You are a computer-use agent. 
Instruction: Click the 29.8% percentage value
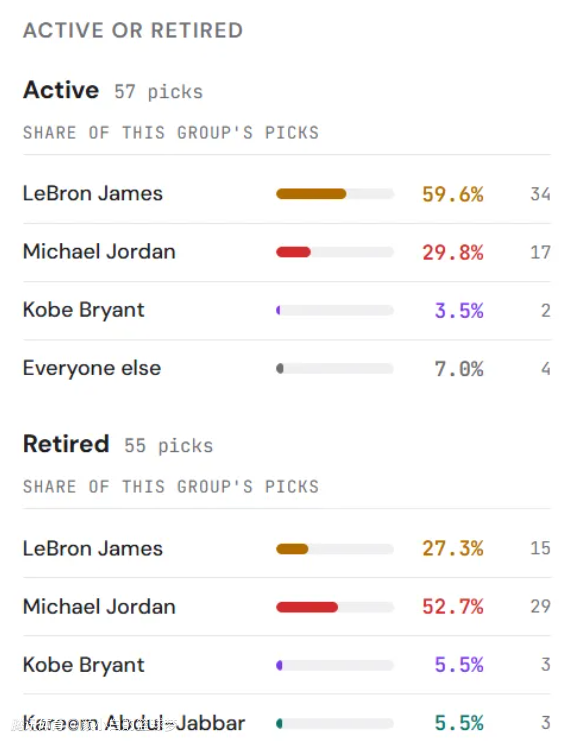pos(453,252)
